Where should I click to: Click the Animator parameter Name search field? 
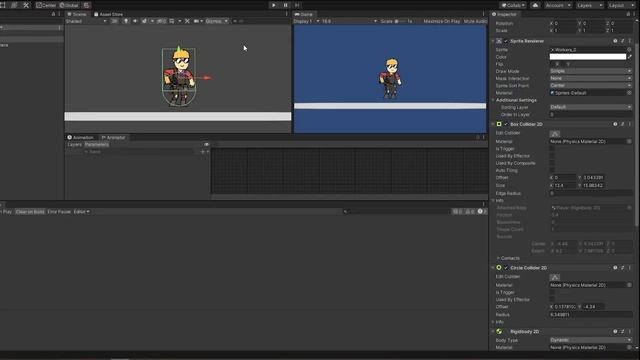[x=139, y=152]
